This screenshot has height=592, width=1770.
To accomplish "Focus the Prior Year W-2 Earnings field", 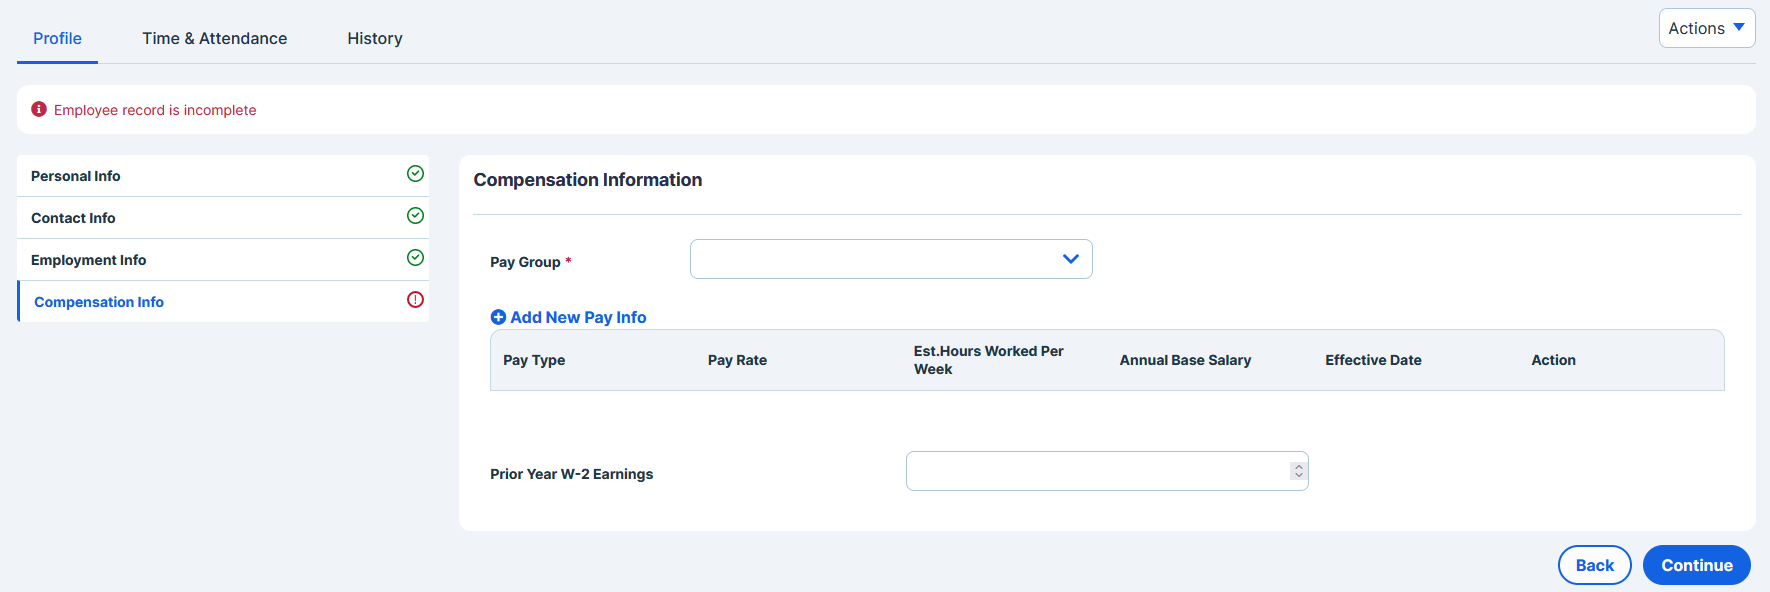I will (x=1107, y=471).
